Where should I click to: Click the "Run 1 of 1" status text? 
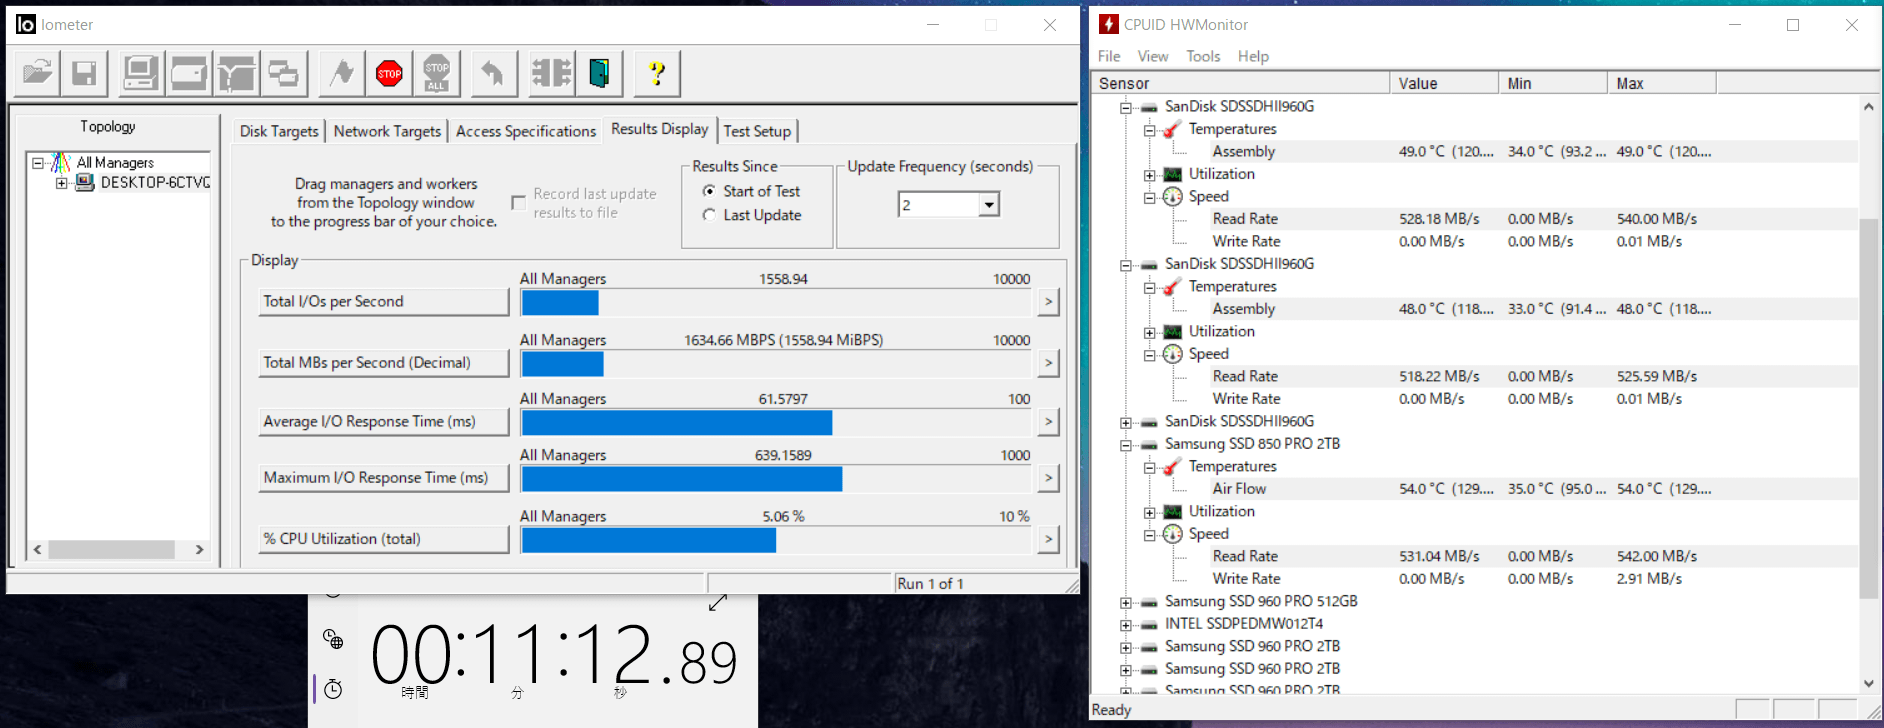tap(930, 584)
